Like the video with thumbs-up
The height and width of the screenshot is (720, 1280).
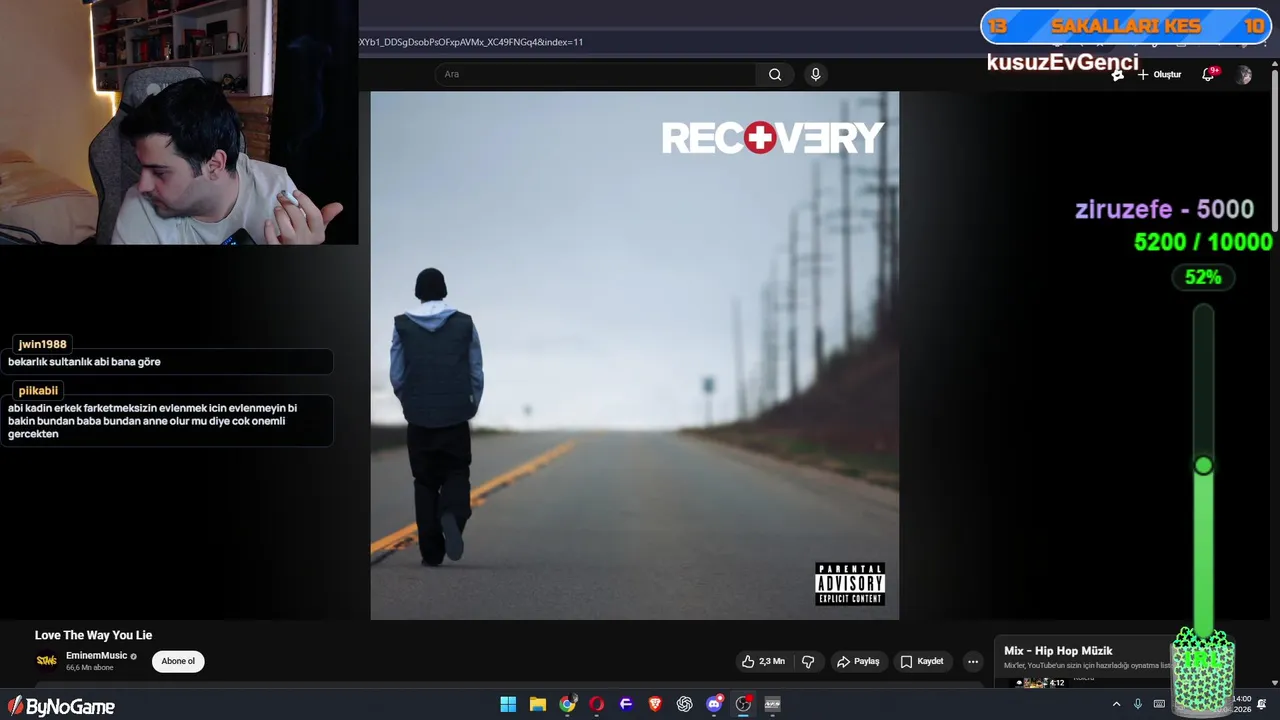click(763, 661)
